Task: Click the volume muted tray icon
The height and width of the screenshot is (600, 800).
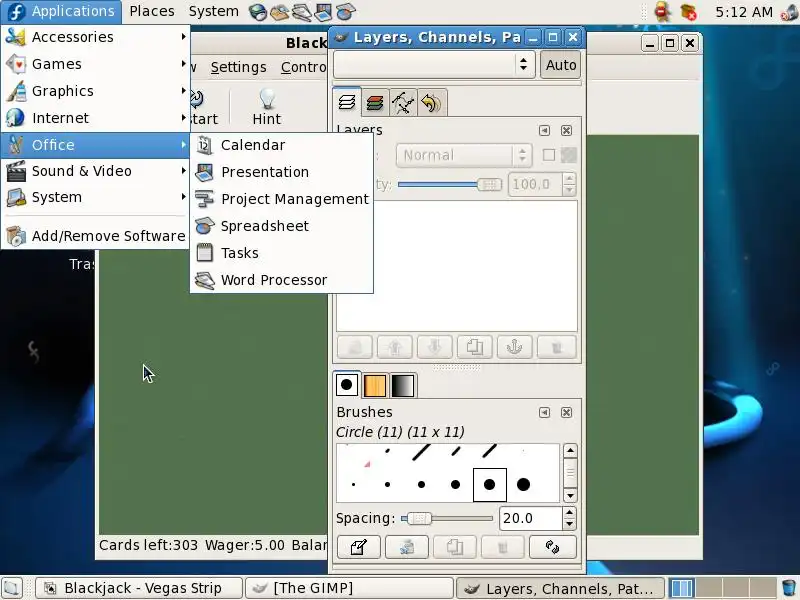Action: 789,12
